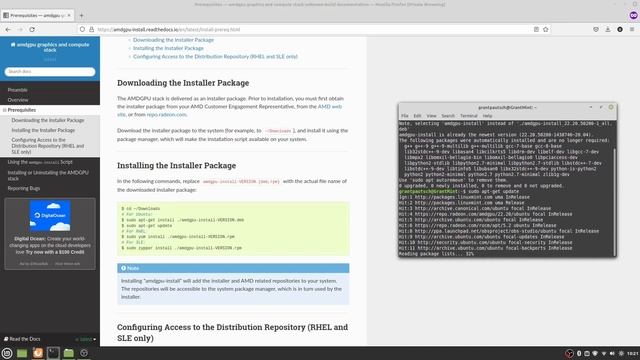Open the Firefox hamburger menu
640x360 pixels.
tap(632, 29)
